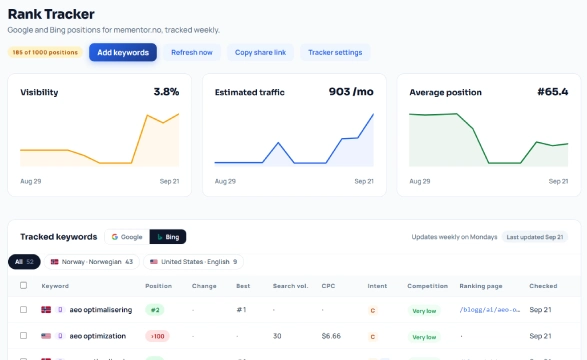Screen dimensions: 587x360
Task: Sort by the Best column header
Action: [x=243, y=286]
